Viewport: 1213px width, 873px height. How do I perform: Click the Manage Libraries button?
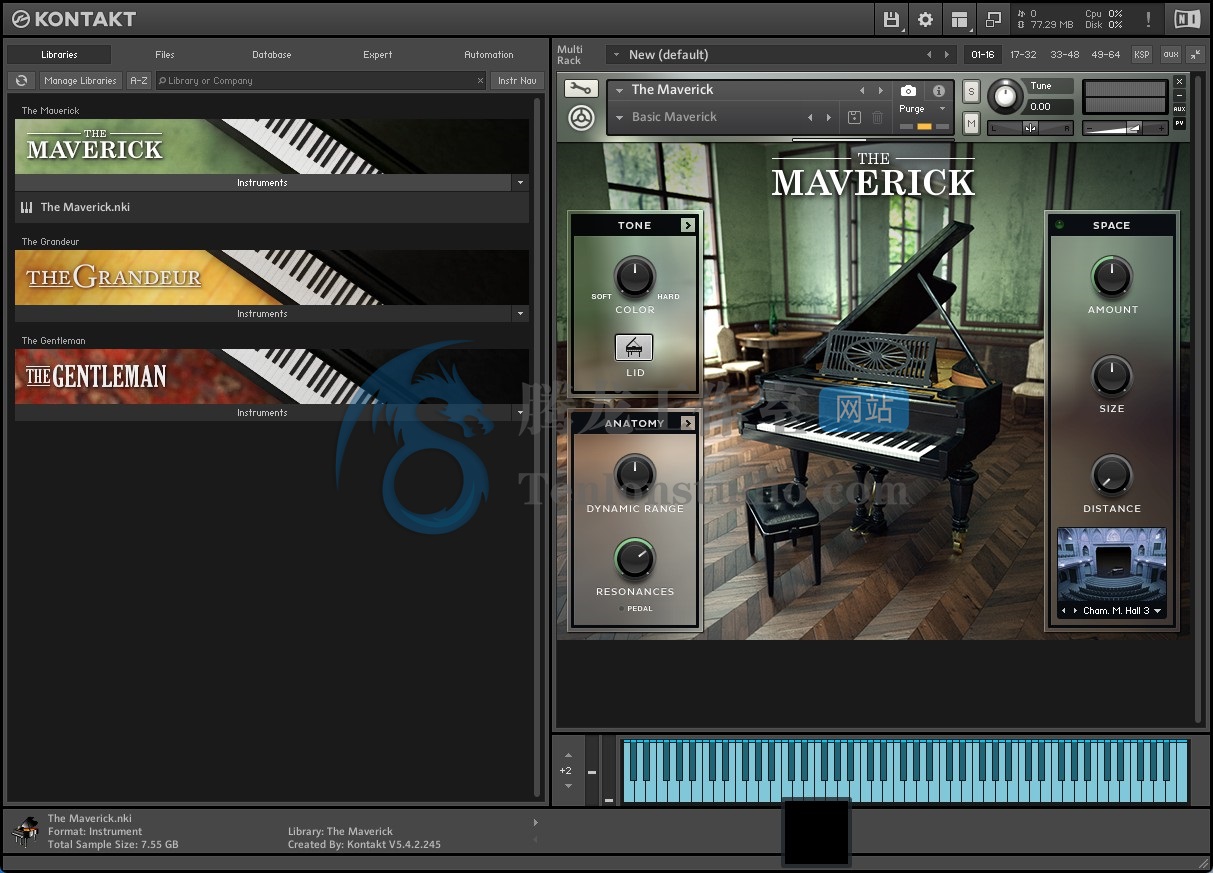point(81,81)
